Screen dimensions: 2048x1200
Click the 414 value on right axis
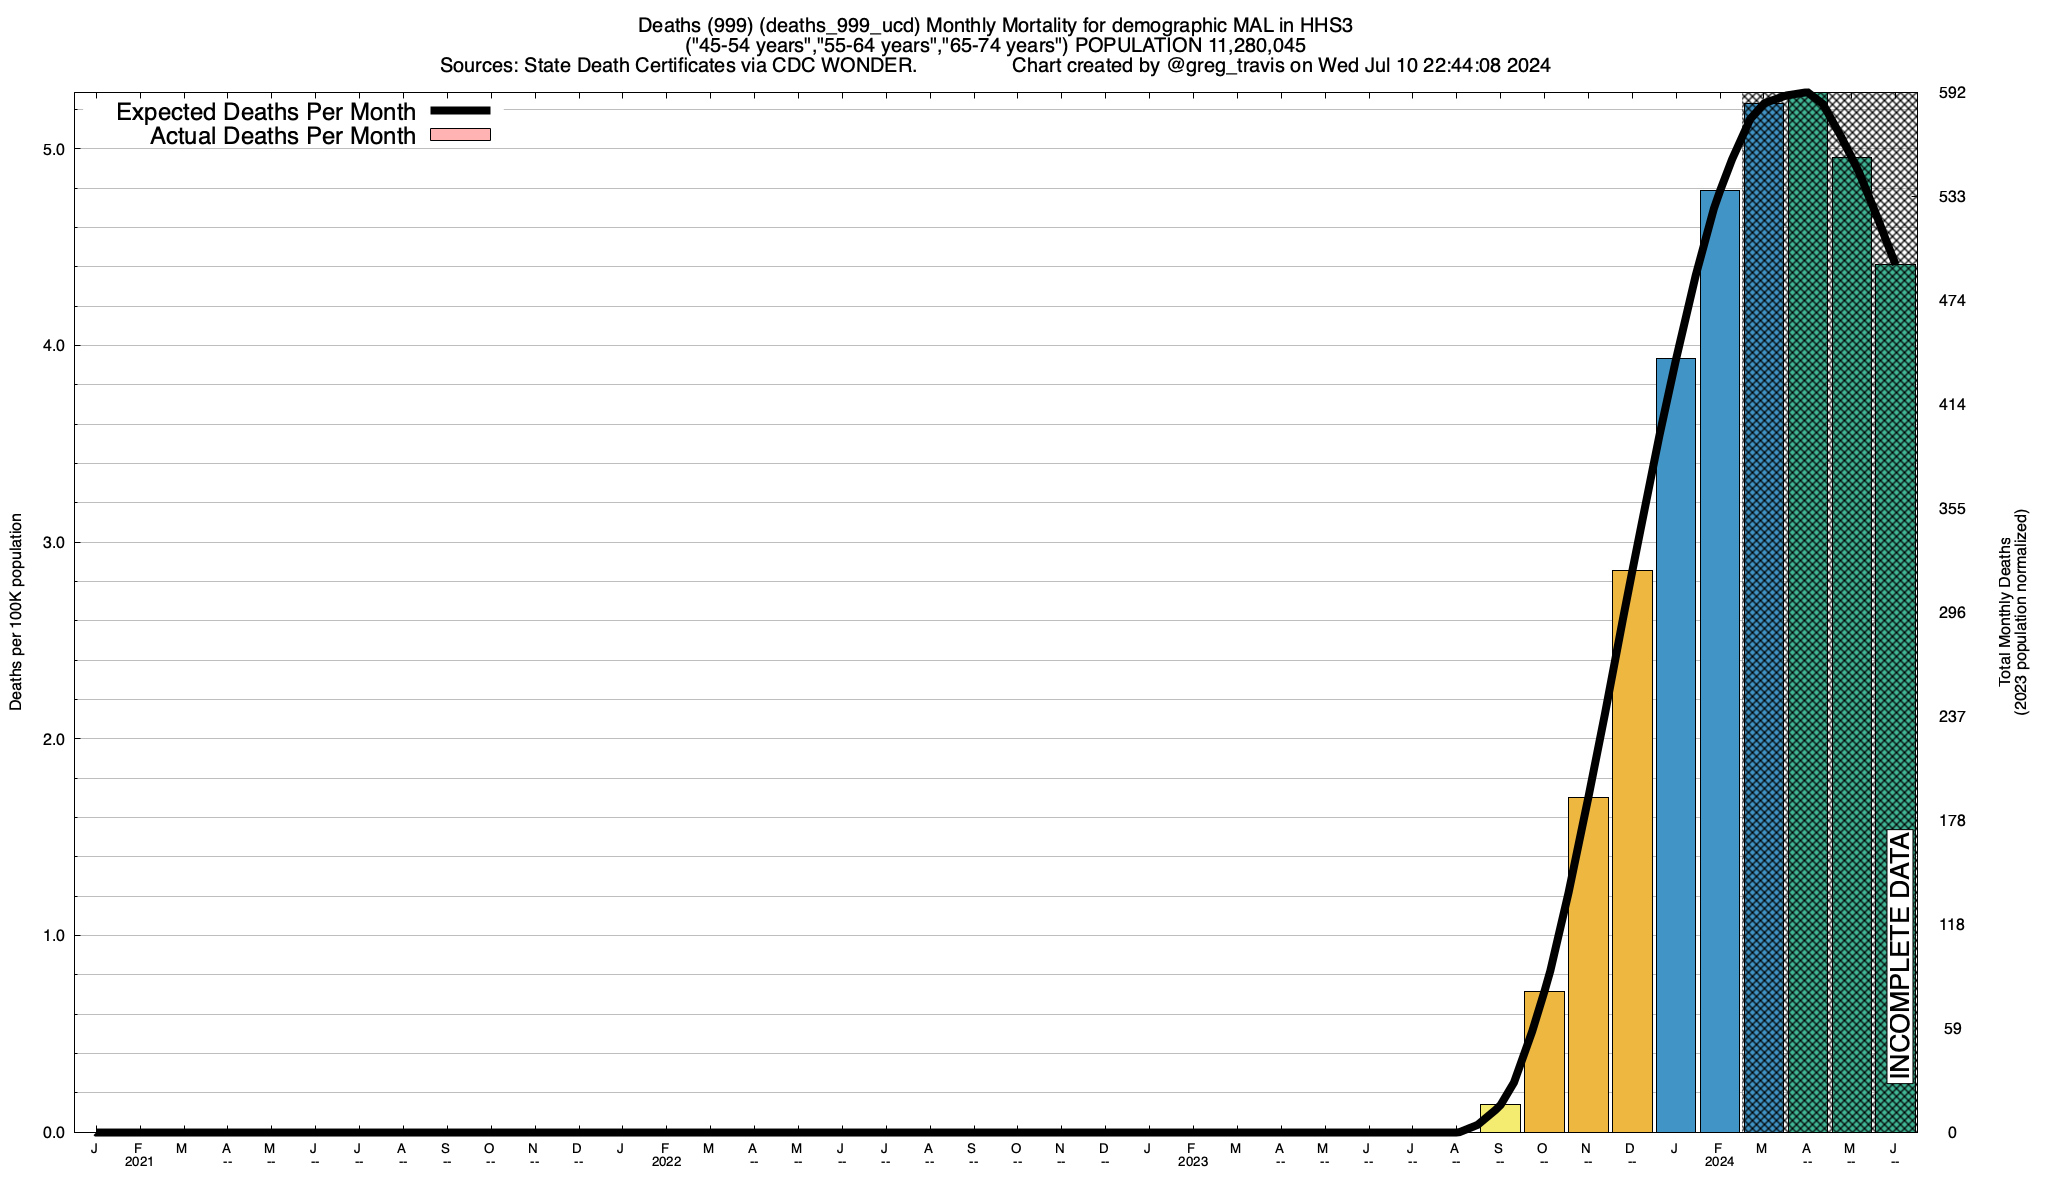click(x=1952, y=405)
